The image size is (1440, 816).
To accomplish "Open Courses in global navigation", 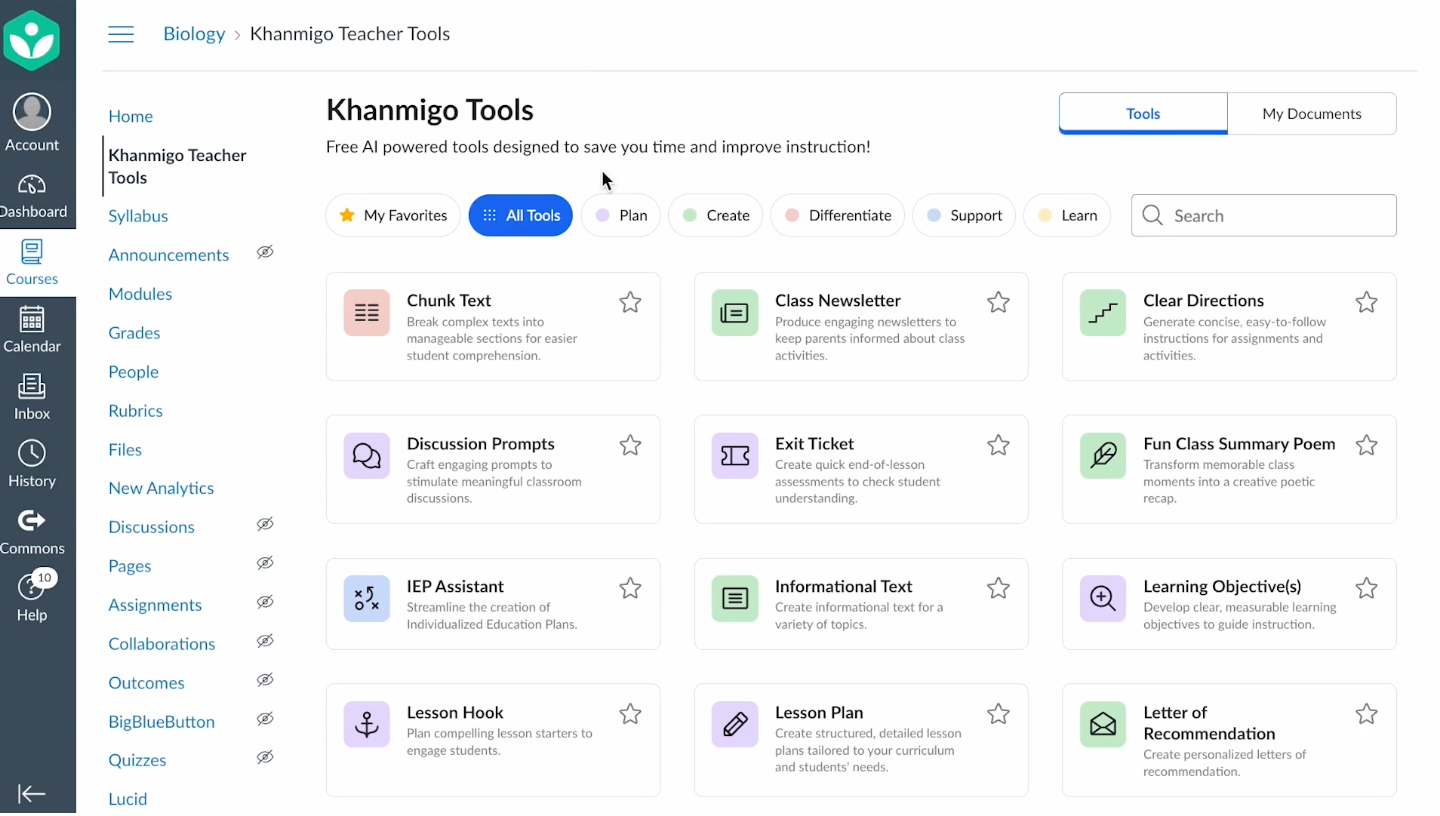I will tap(32, 263).
